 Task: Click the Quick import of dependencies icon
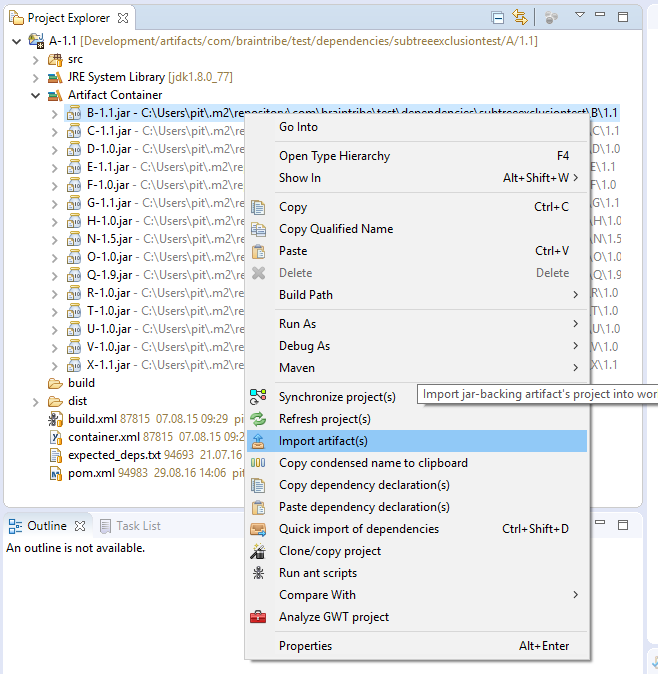[x=258, y=529]
